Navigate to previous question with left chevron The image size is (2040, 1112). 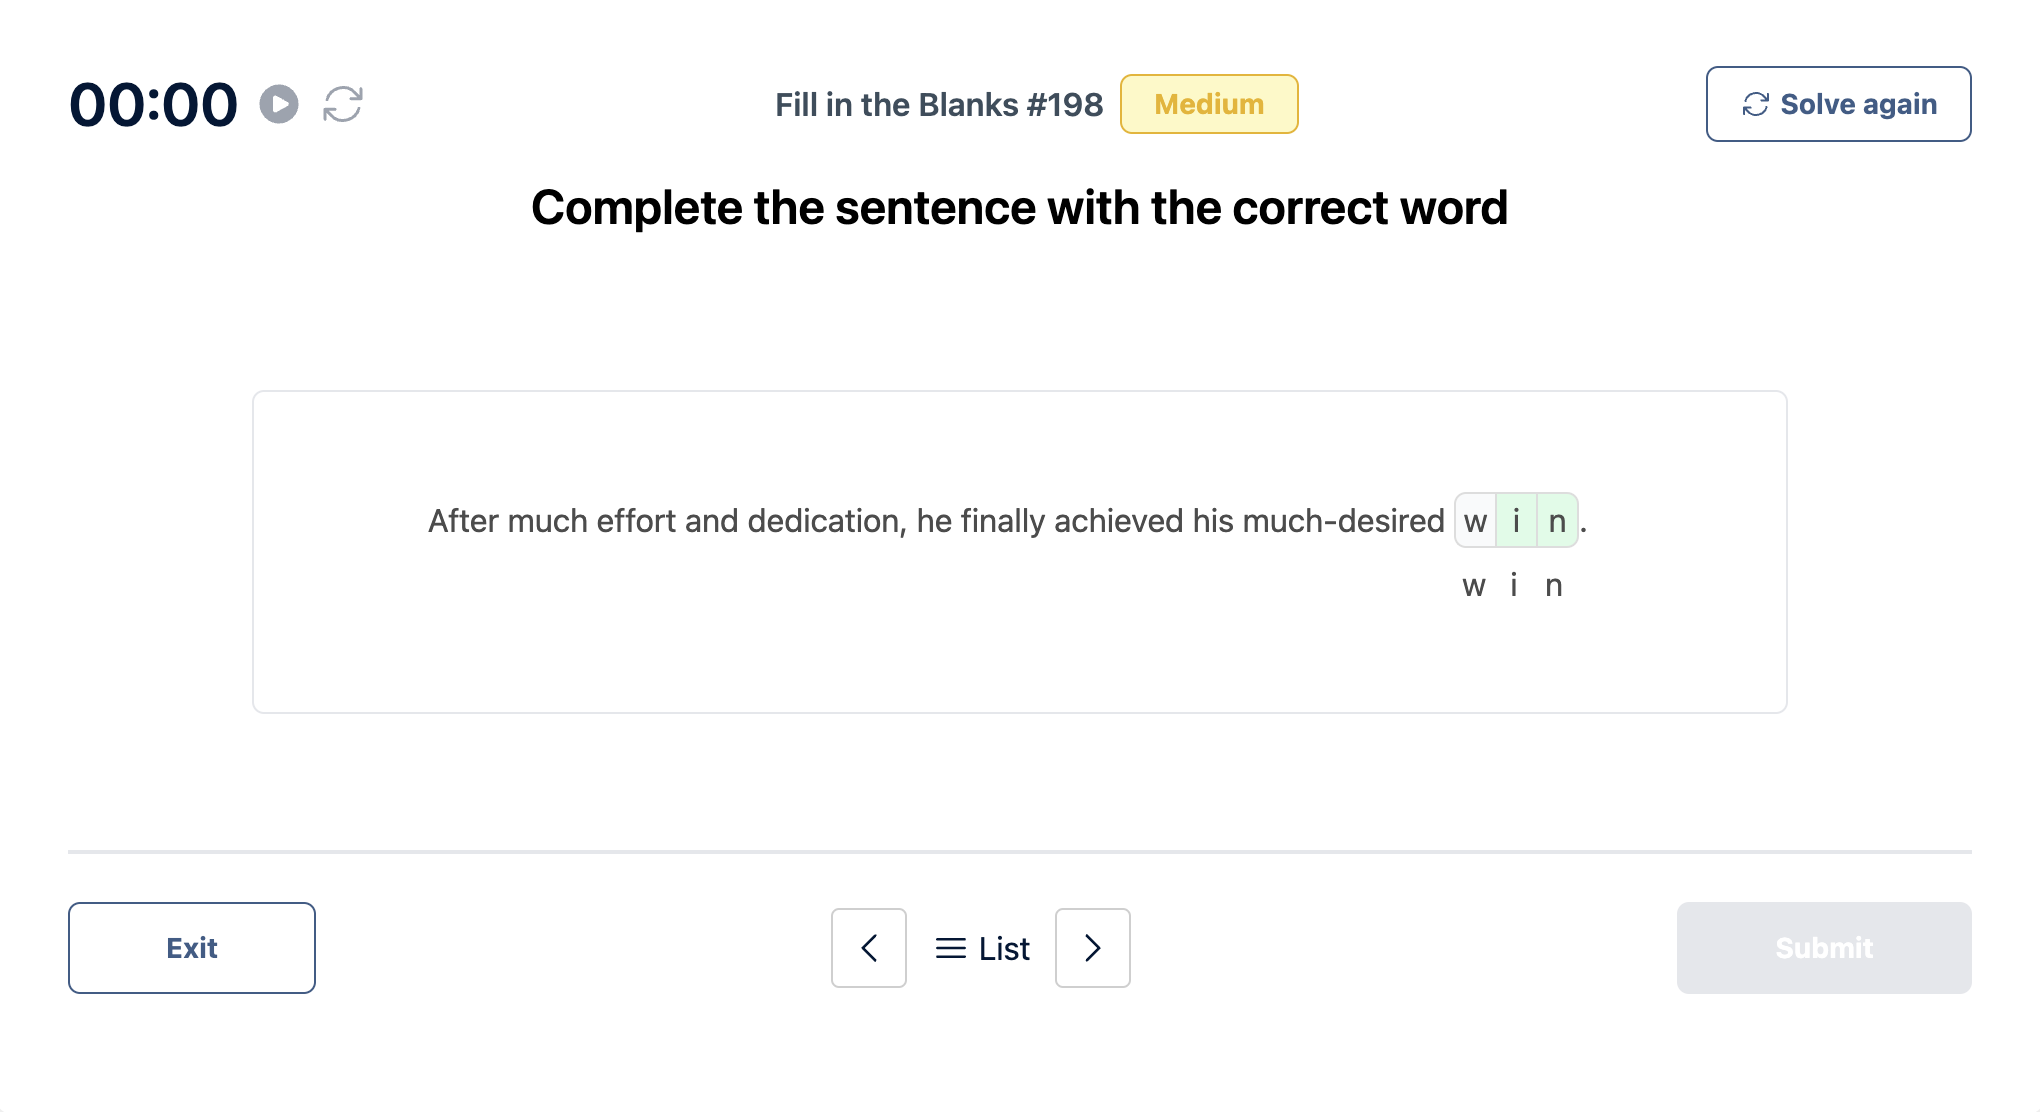[x=868, y=946]
